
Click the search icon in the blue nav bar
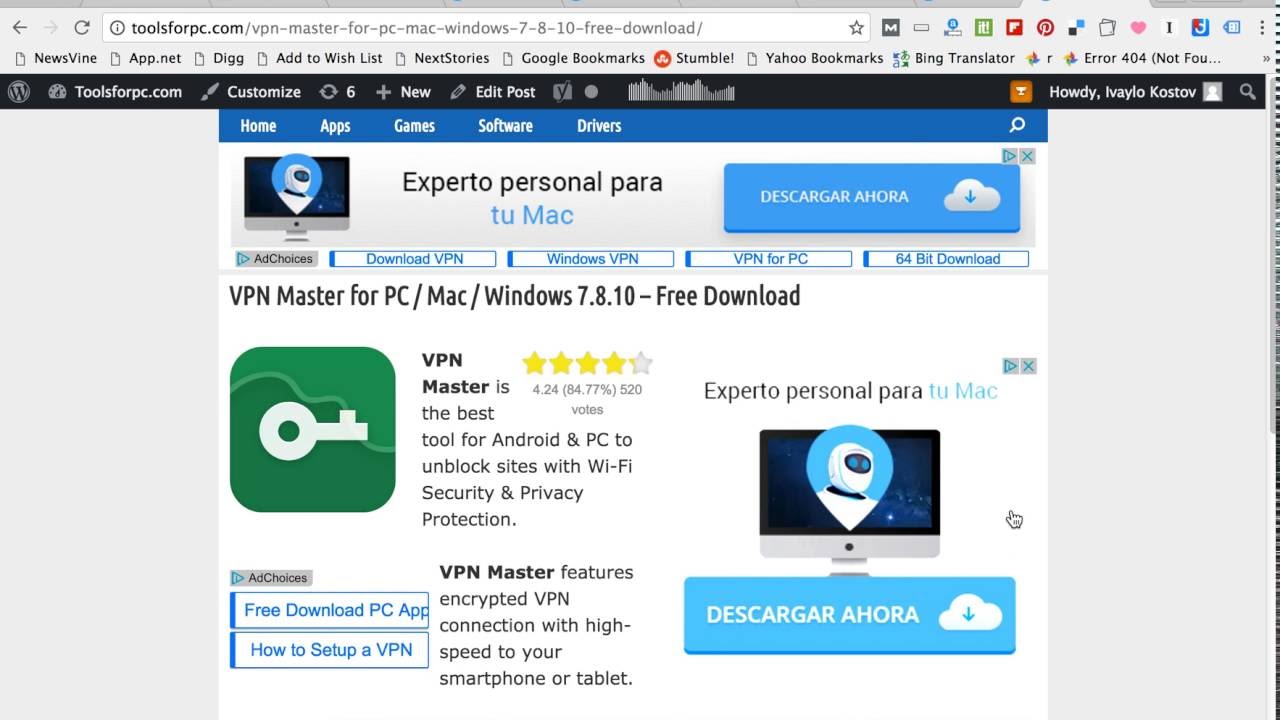click(x=1017, y=125)
